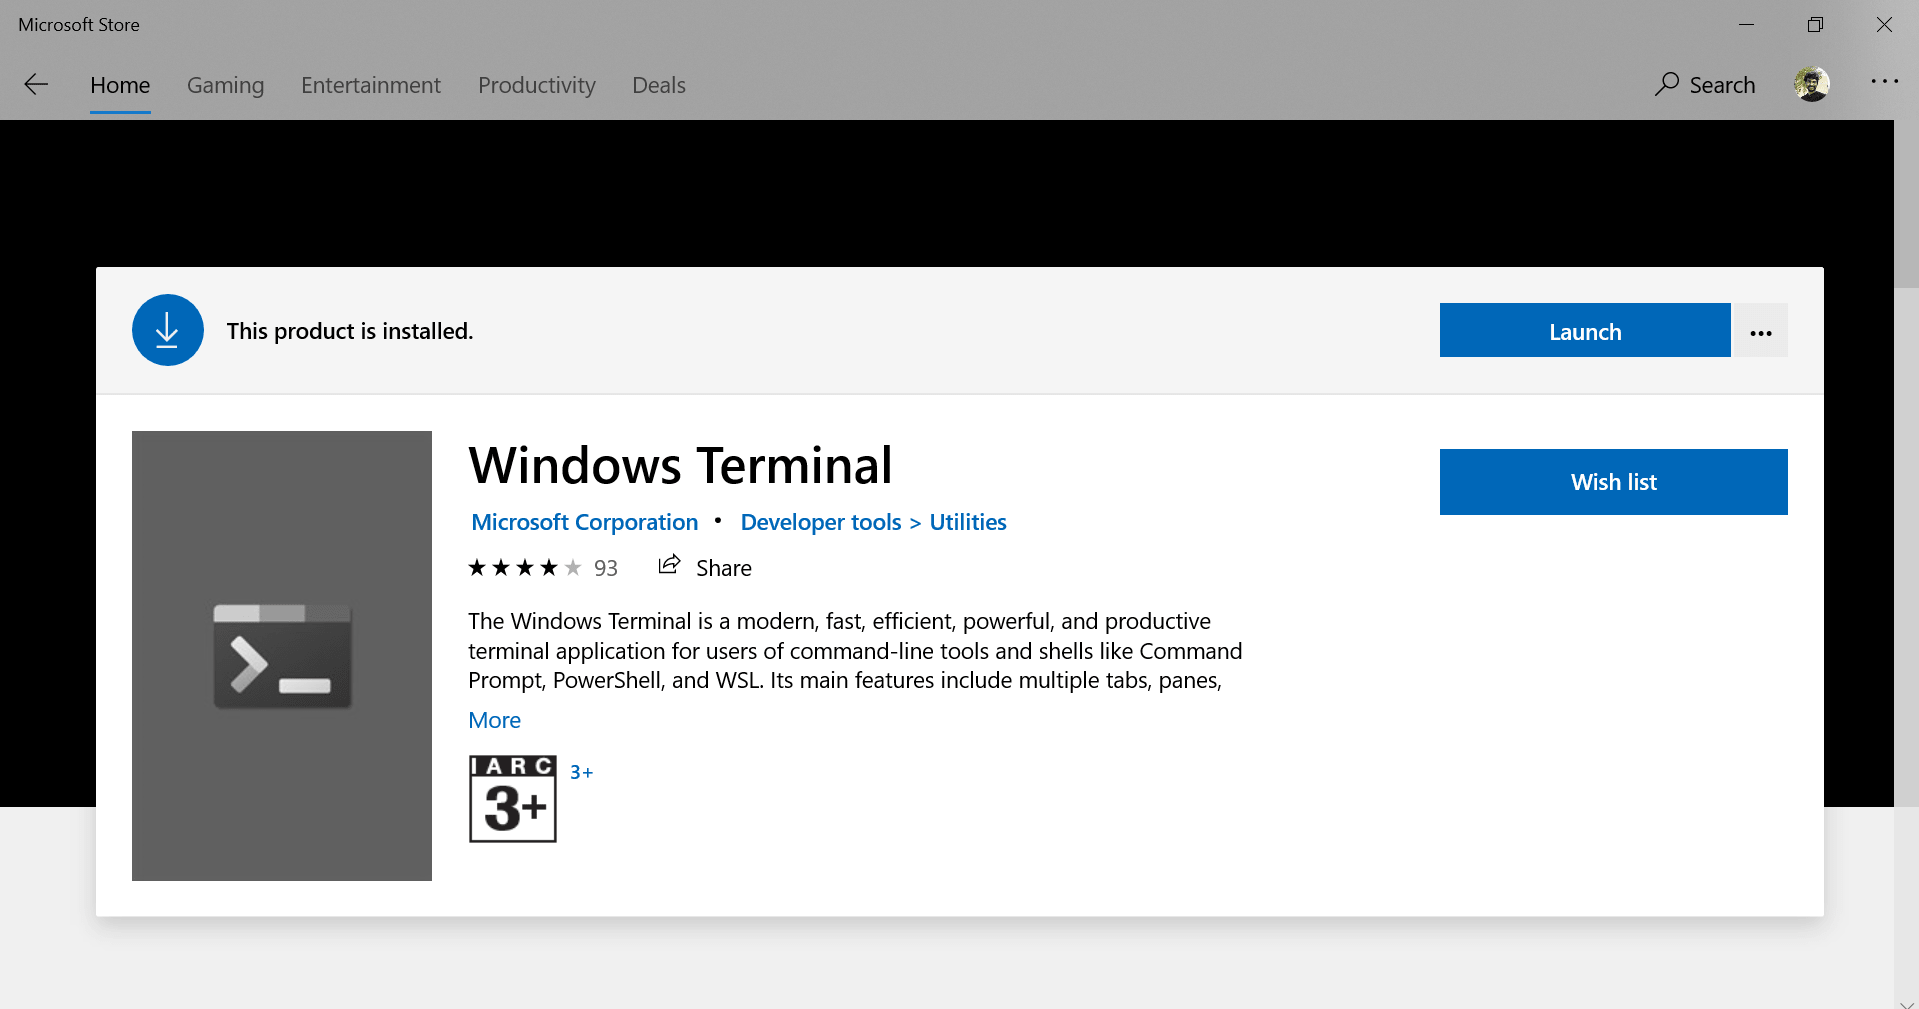Open the ellipsis menu next to Launch

pos(1761,330)
